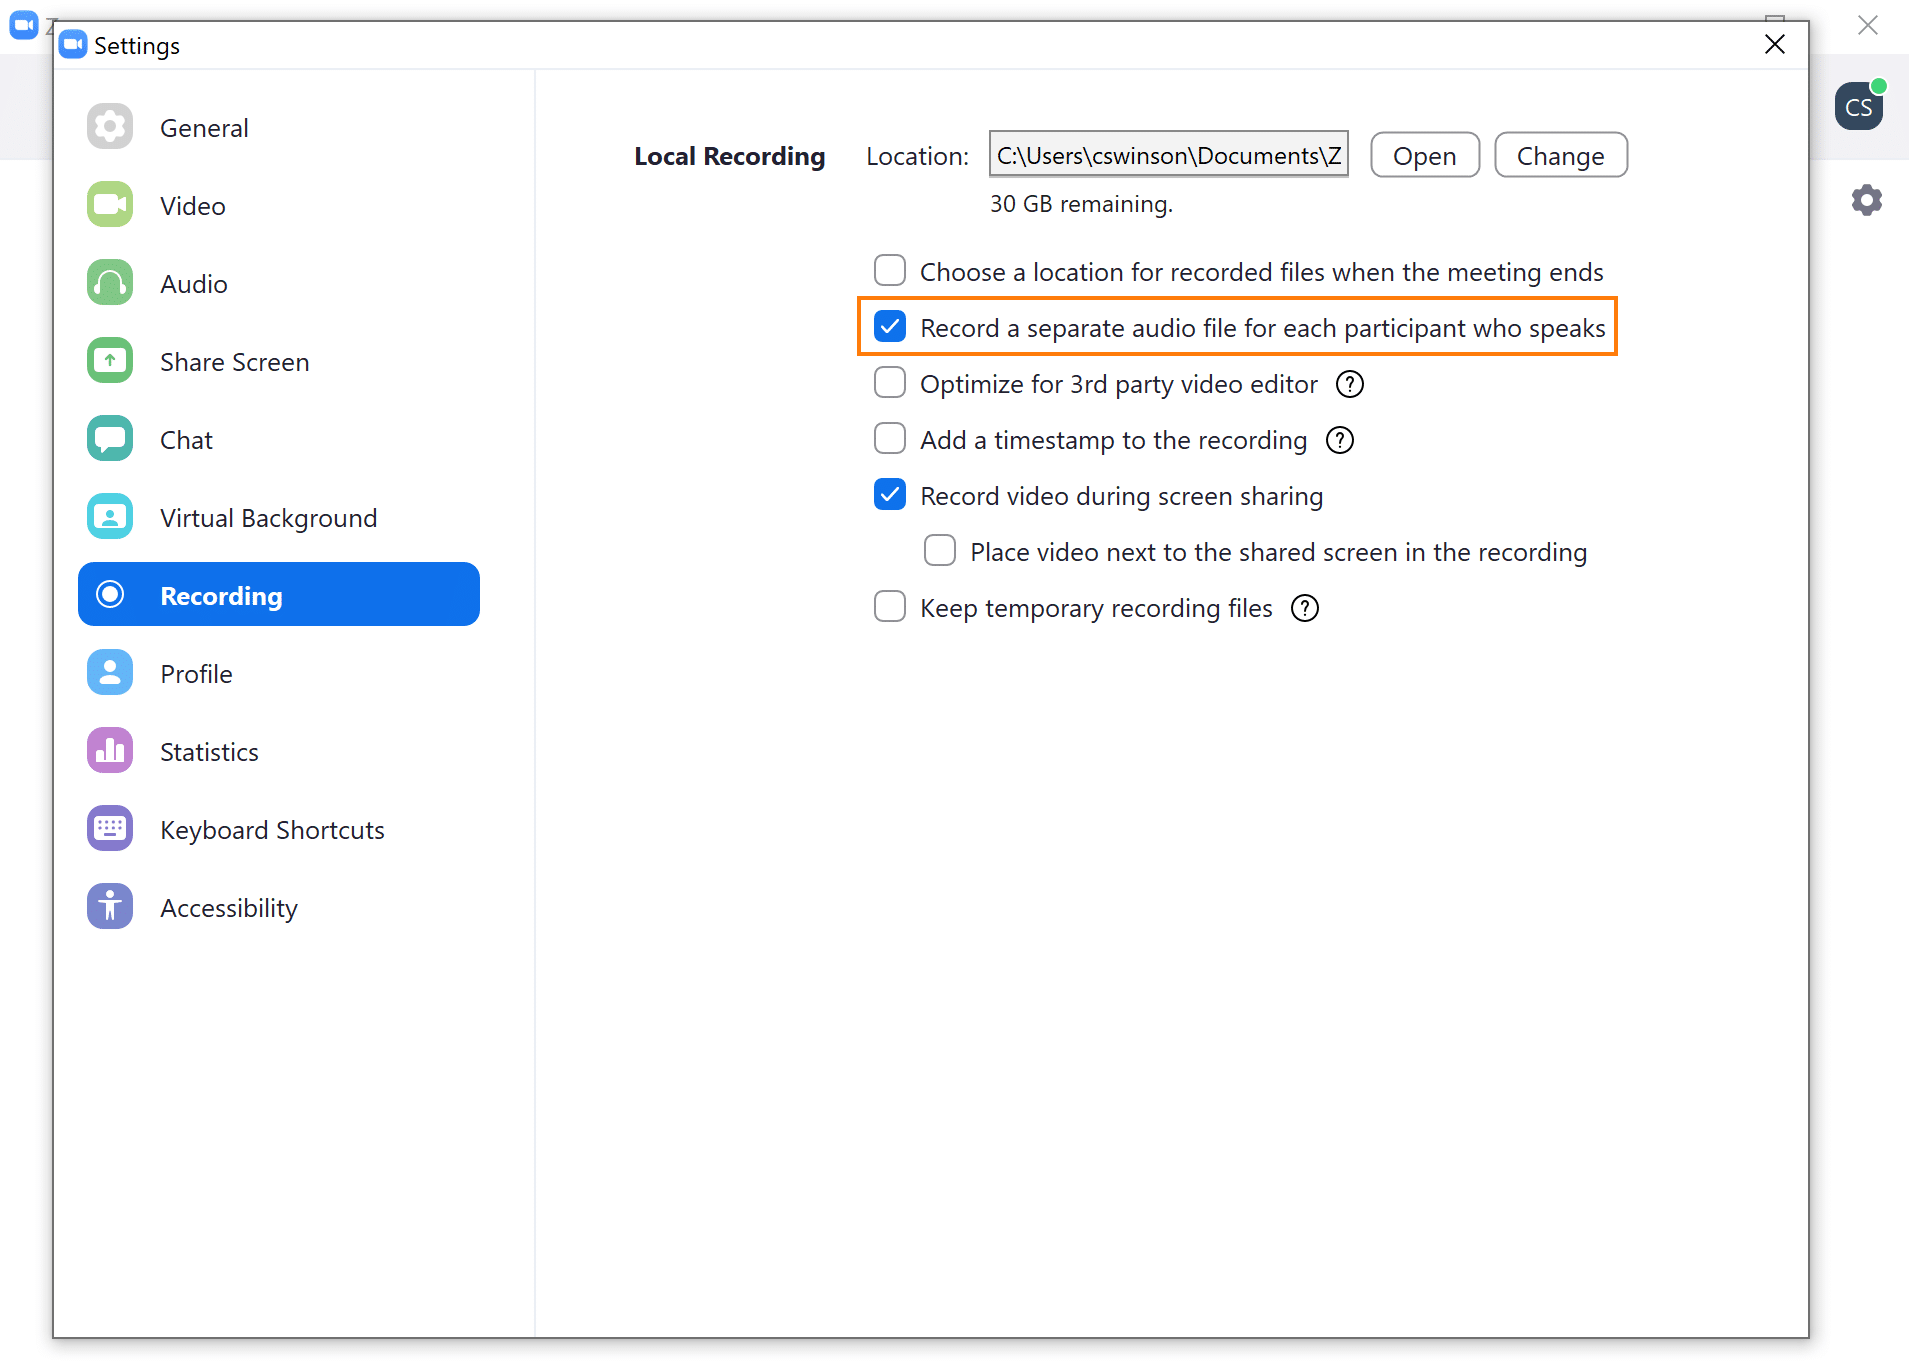This screenshot has width=1909, height=1367.
Task: Toggle Record video during screen sharing checkbox
Action: [890, 495]
